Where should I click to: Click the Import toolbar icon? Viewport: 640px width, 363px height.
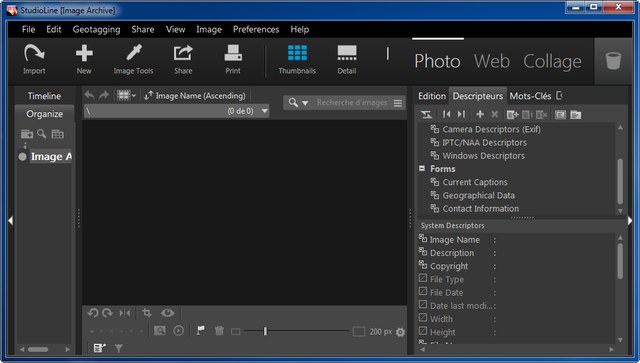(34, 59)
